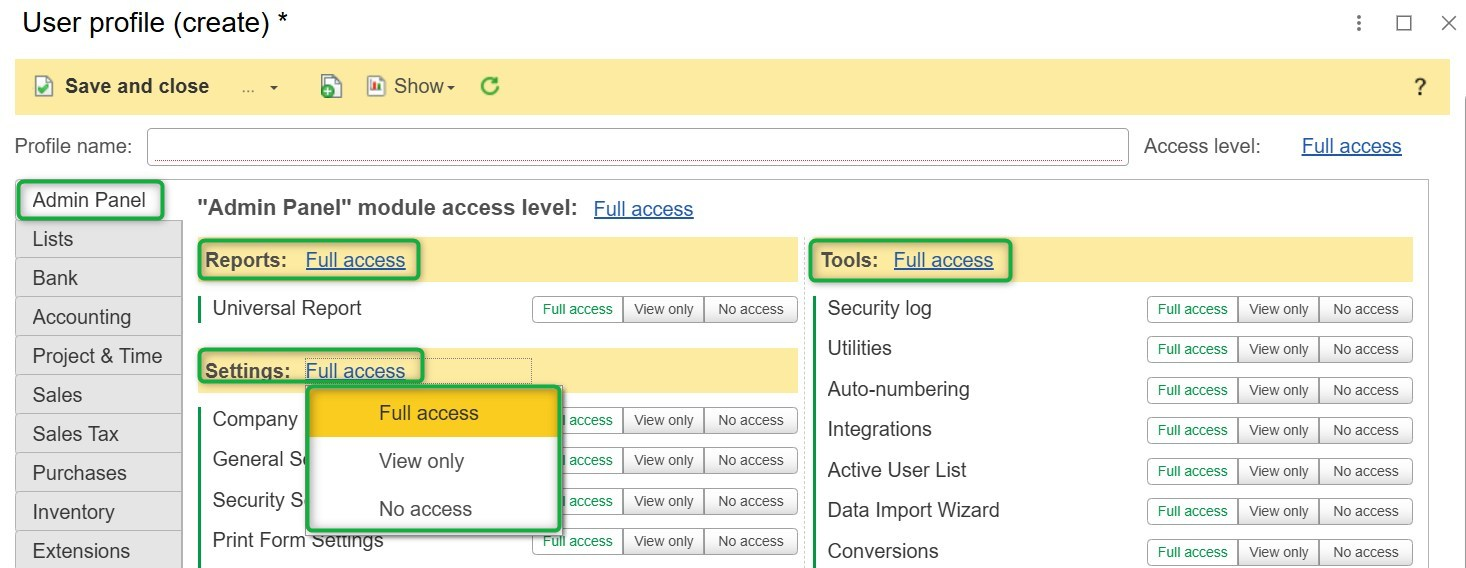This screenshot has height=568, width=1466.
Task: Click the Profile name input field
Action: click(637, 147)
